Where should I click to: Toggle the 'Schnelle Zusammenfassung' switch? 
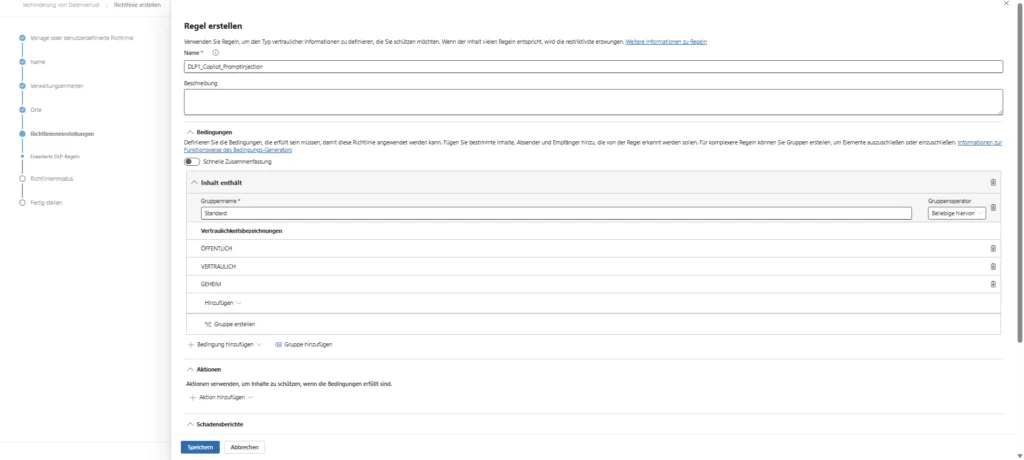[x=191, y=162]
